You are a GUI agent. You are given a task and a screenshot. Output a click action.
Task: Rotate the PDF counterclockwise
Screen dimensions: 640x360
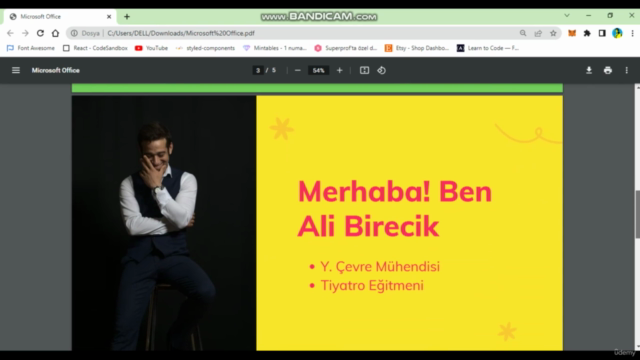(x=381, y=70)
